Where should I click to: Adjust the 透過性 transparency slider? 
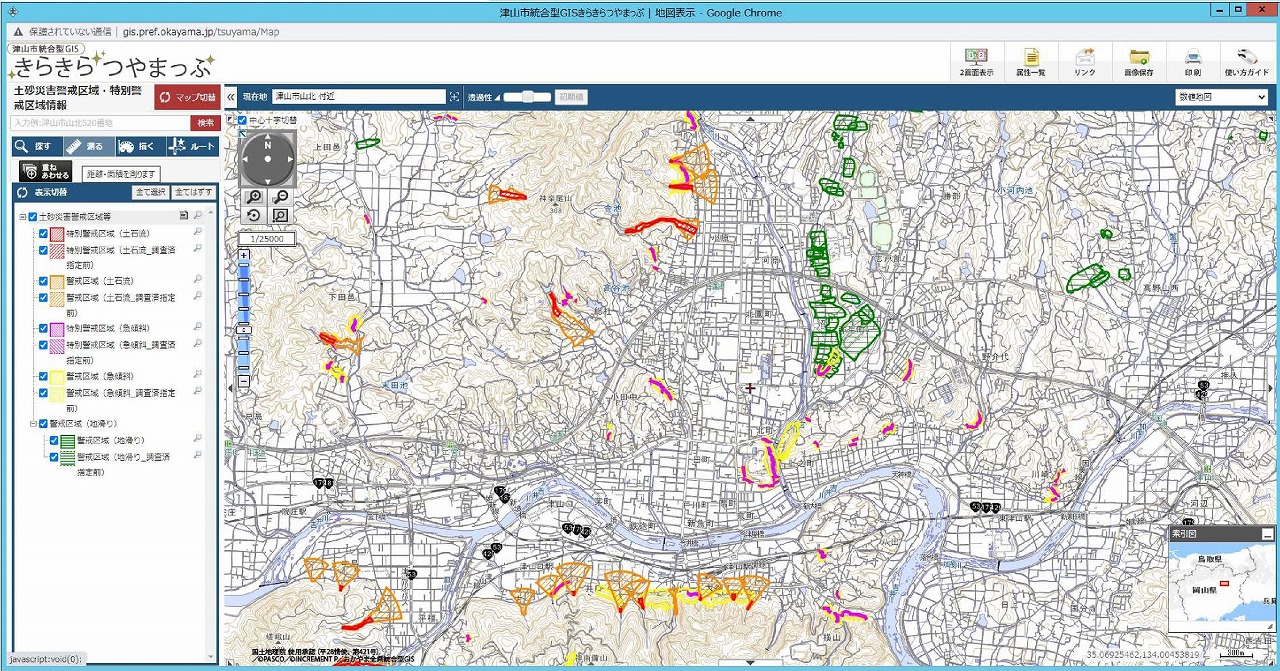527,97
